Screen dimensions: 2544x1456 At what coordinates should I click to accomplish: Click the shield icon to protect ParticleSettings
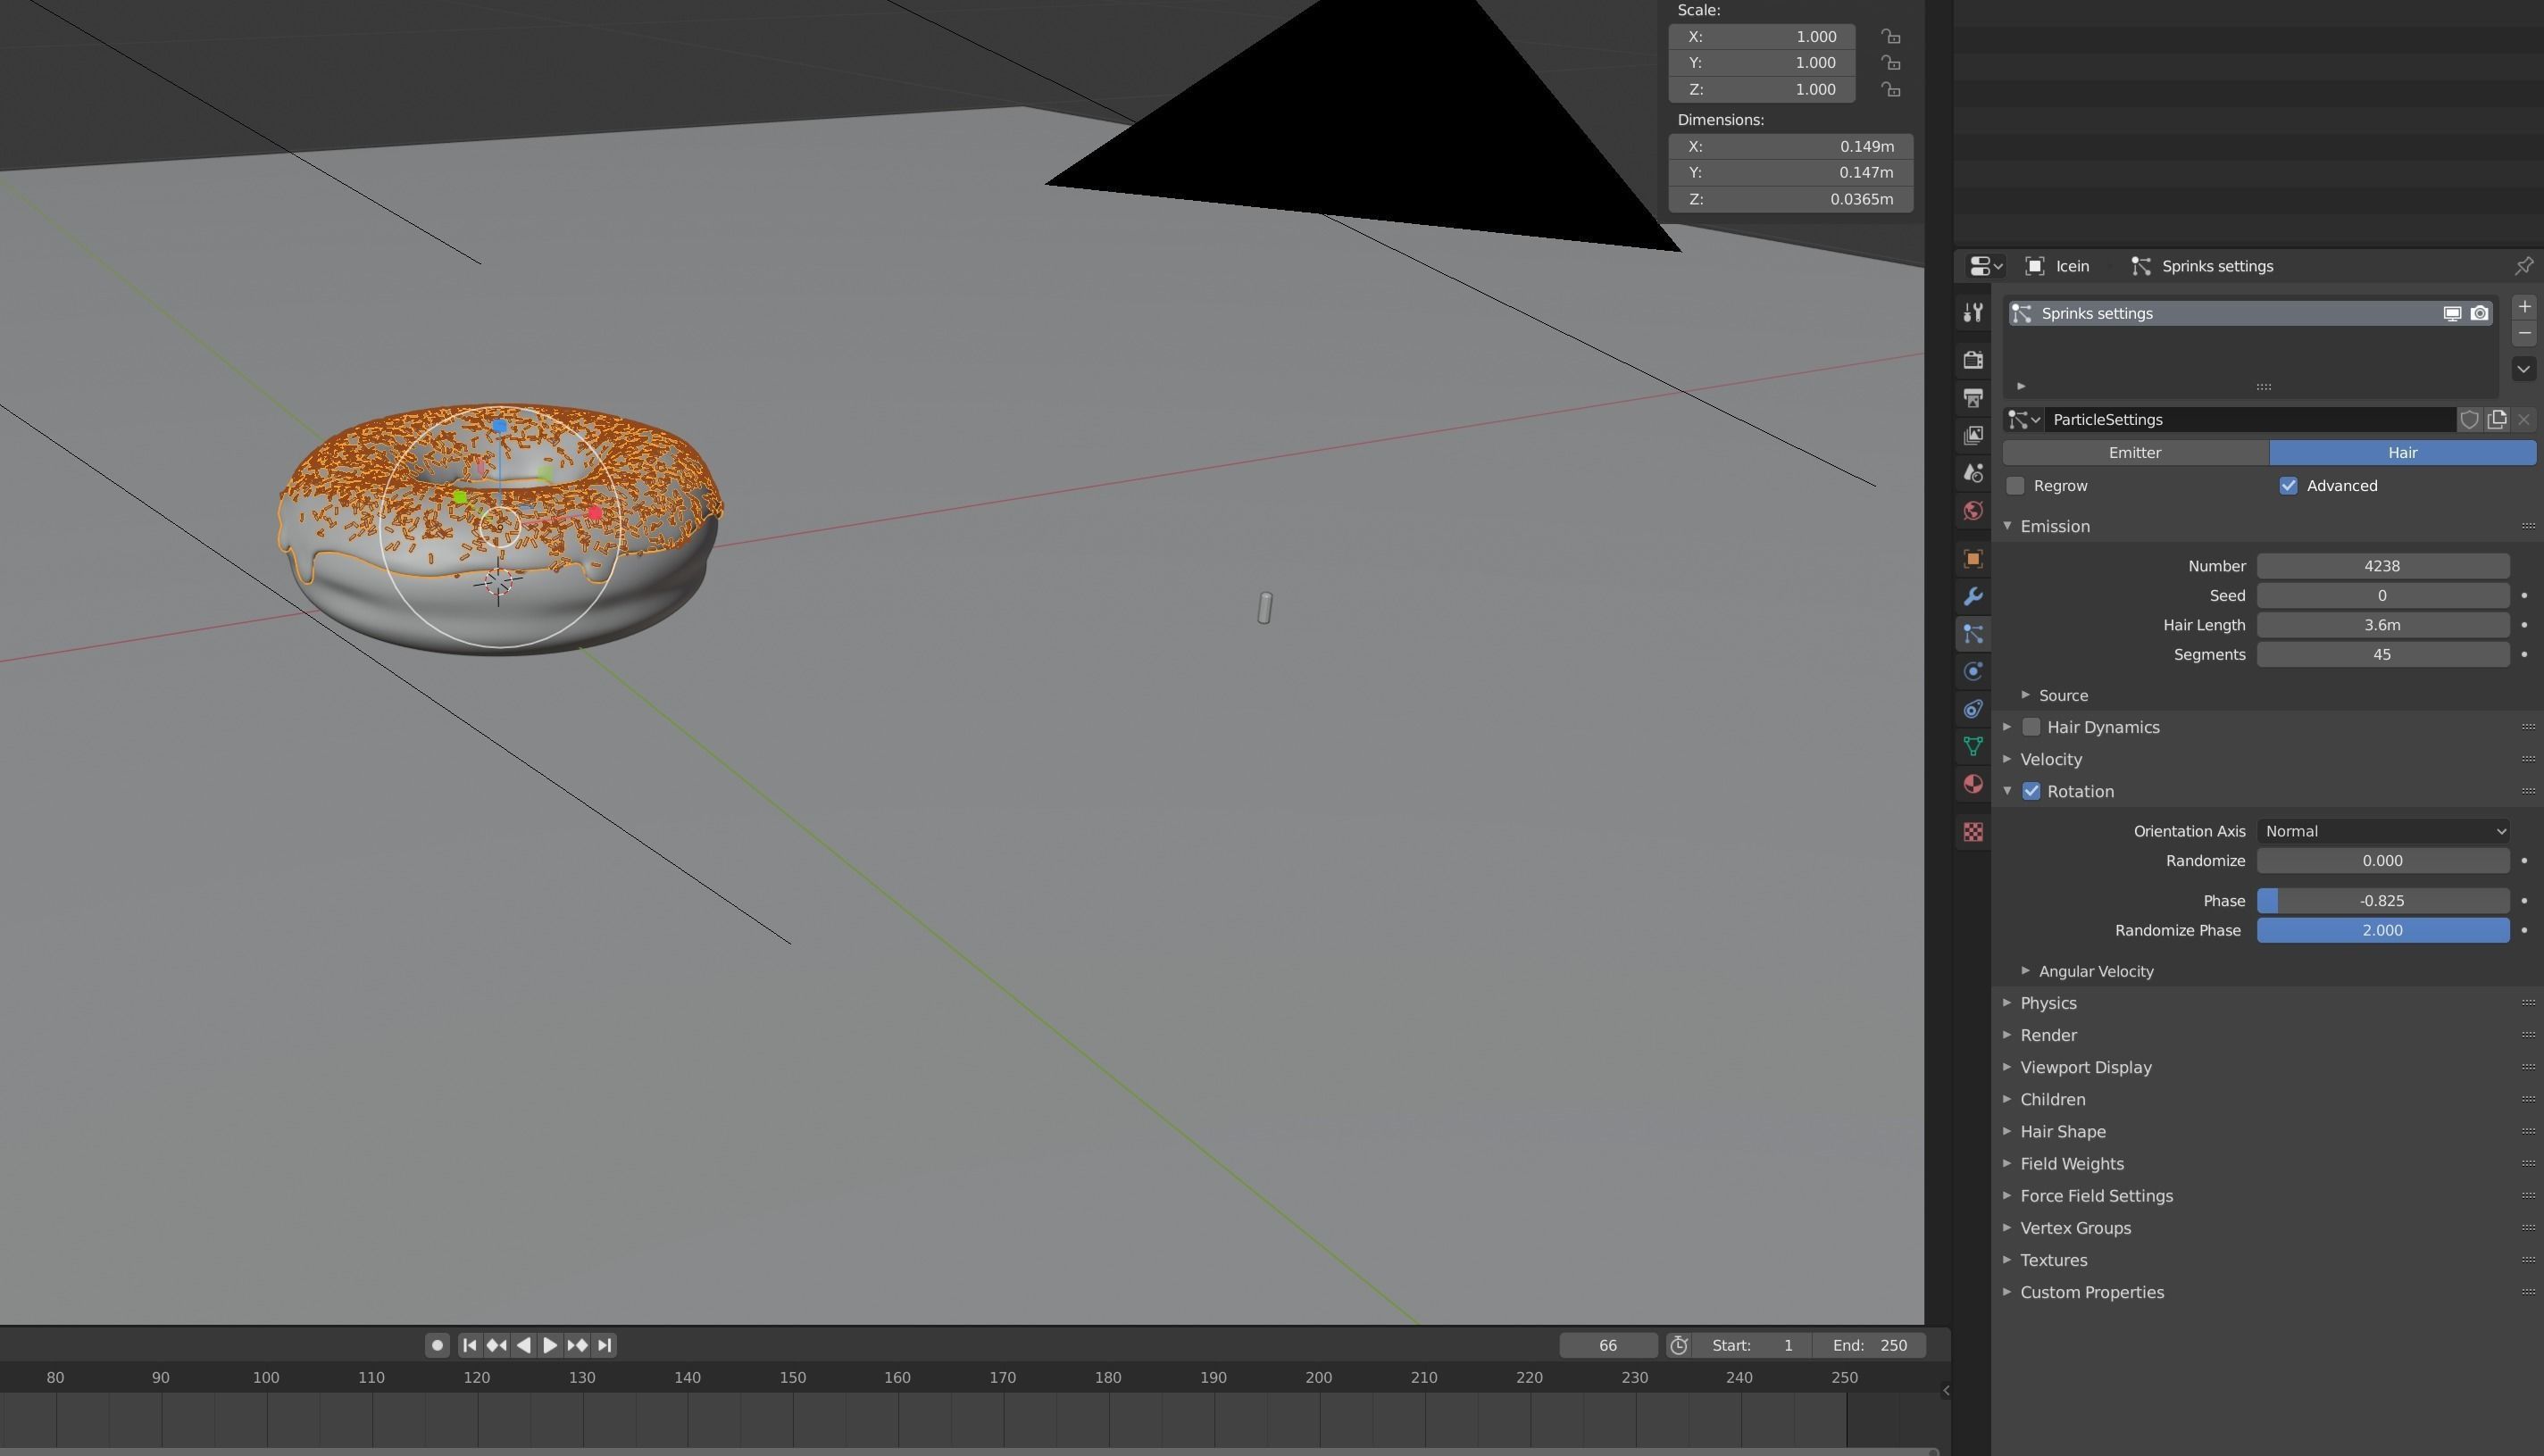click(2470, 419)
